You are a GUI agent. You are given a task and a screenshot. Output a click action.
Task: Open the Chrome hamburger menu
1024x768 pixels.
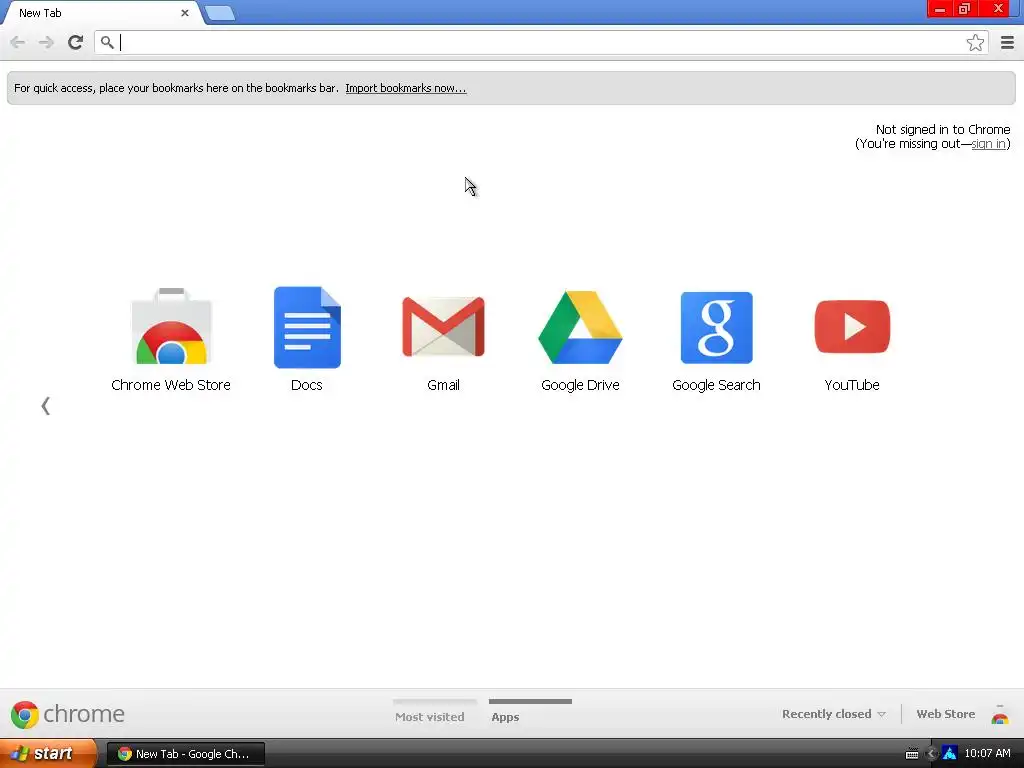click(1007, 42)
